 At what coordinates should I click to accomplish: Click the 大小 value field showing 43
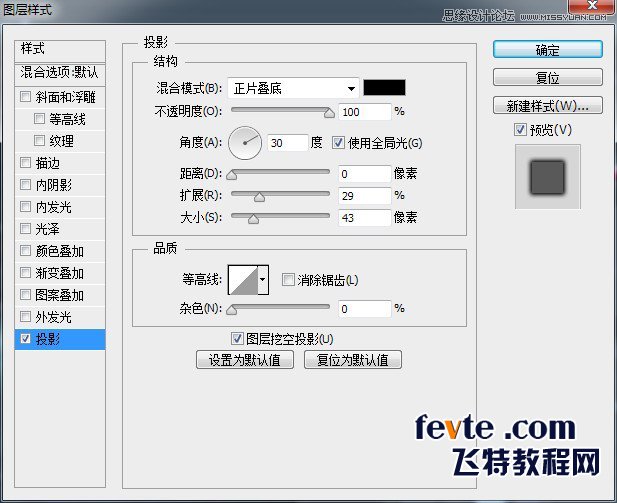(365, 218)
